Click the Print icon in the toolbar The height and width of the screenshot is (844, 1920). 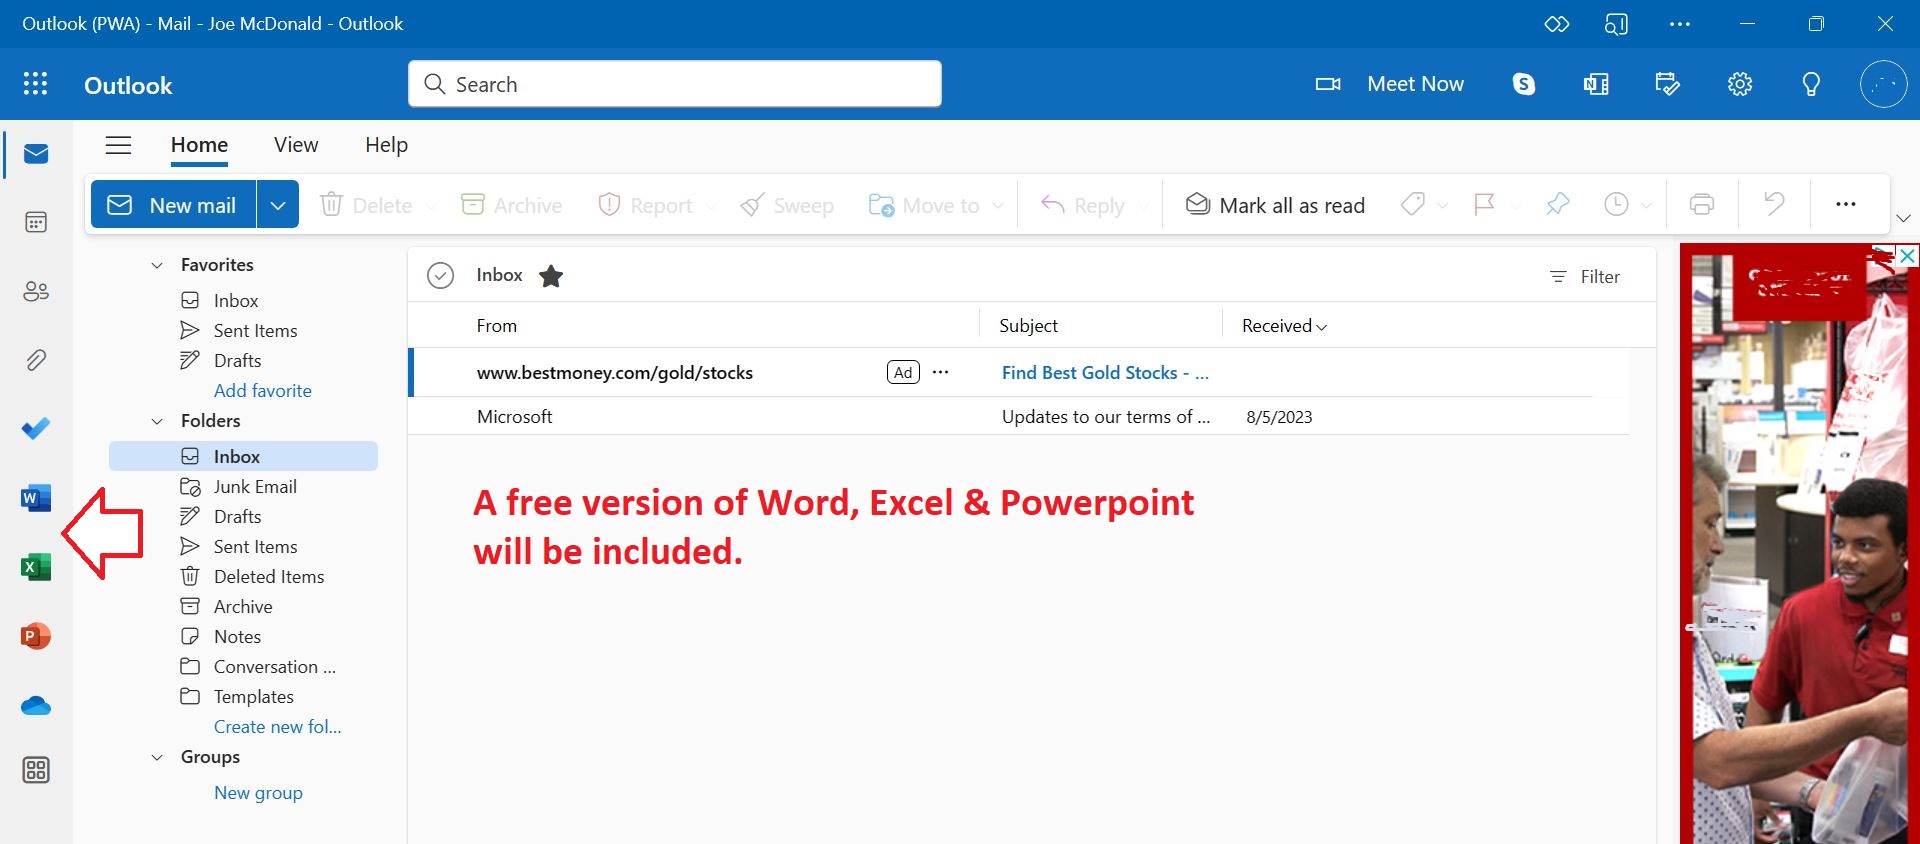(1702, 205)
